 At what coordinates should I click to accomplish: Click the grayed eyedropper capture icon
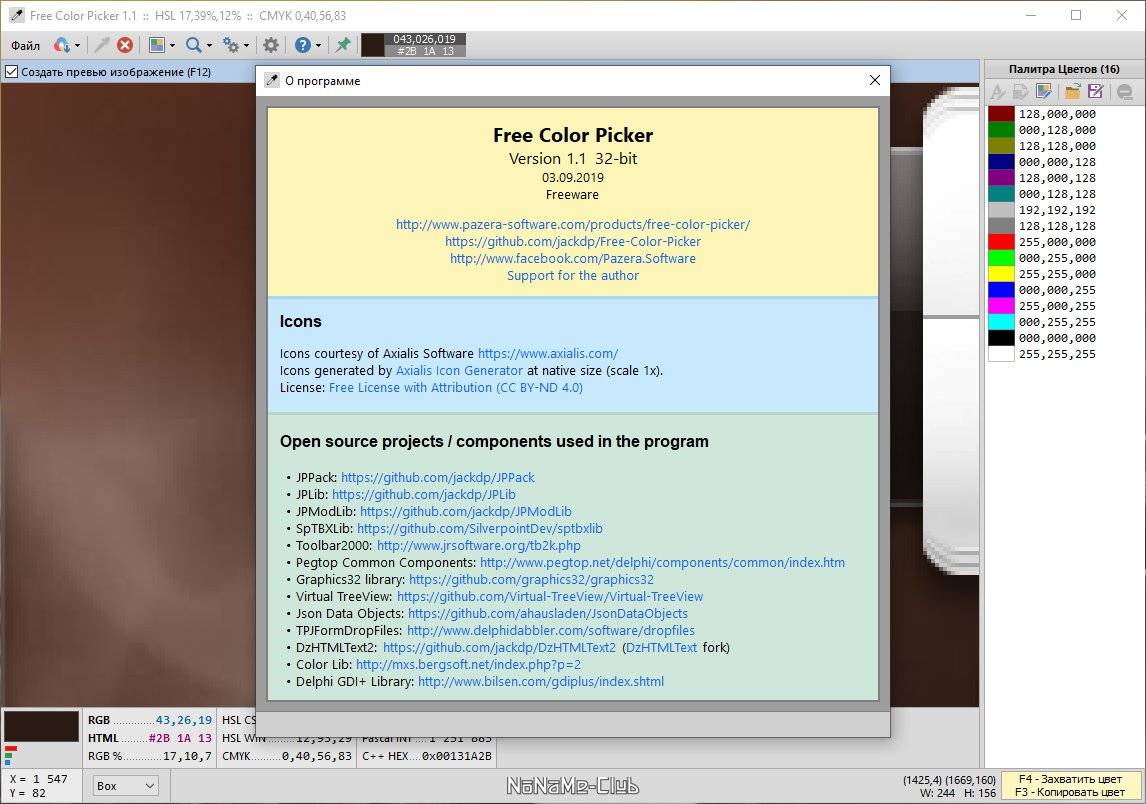tap(102, 45)
